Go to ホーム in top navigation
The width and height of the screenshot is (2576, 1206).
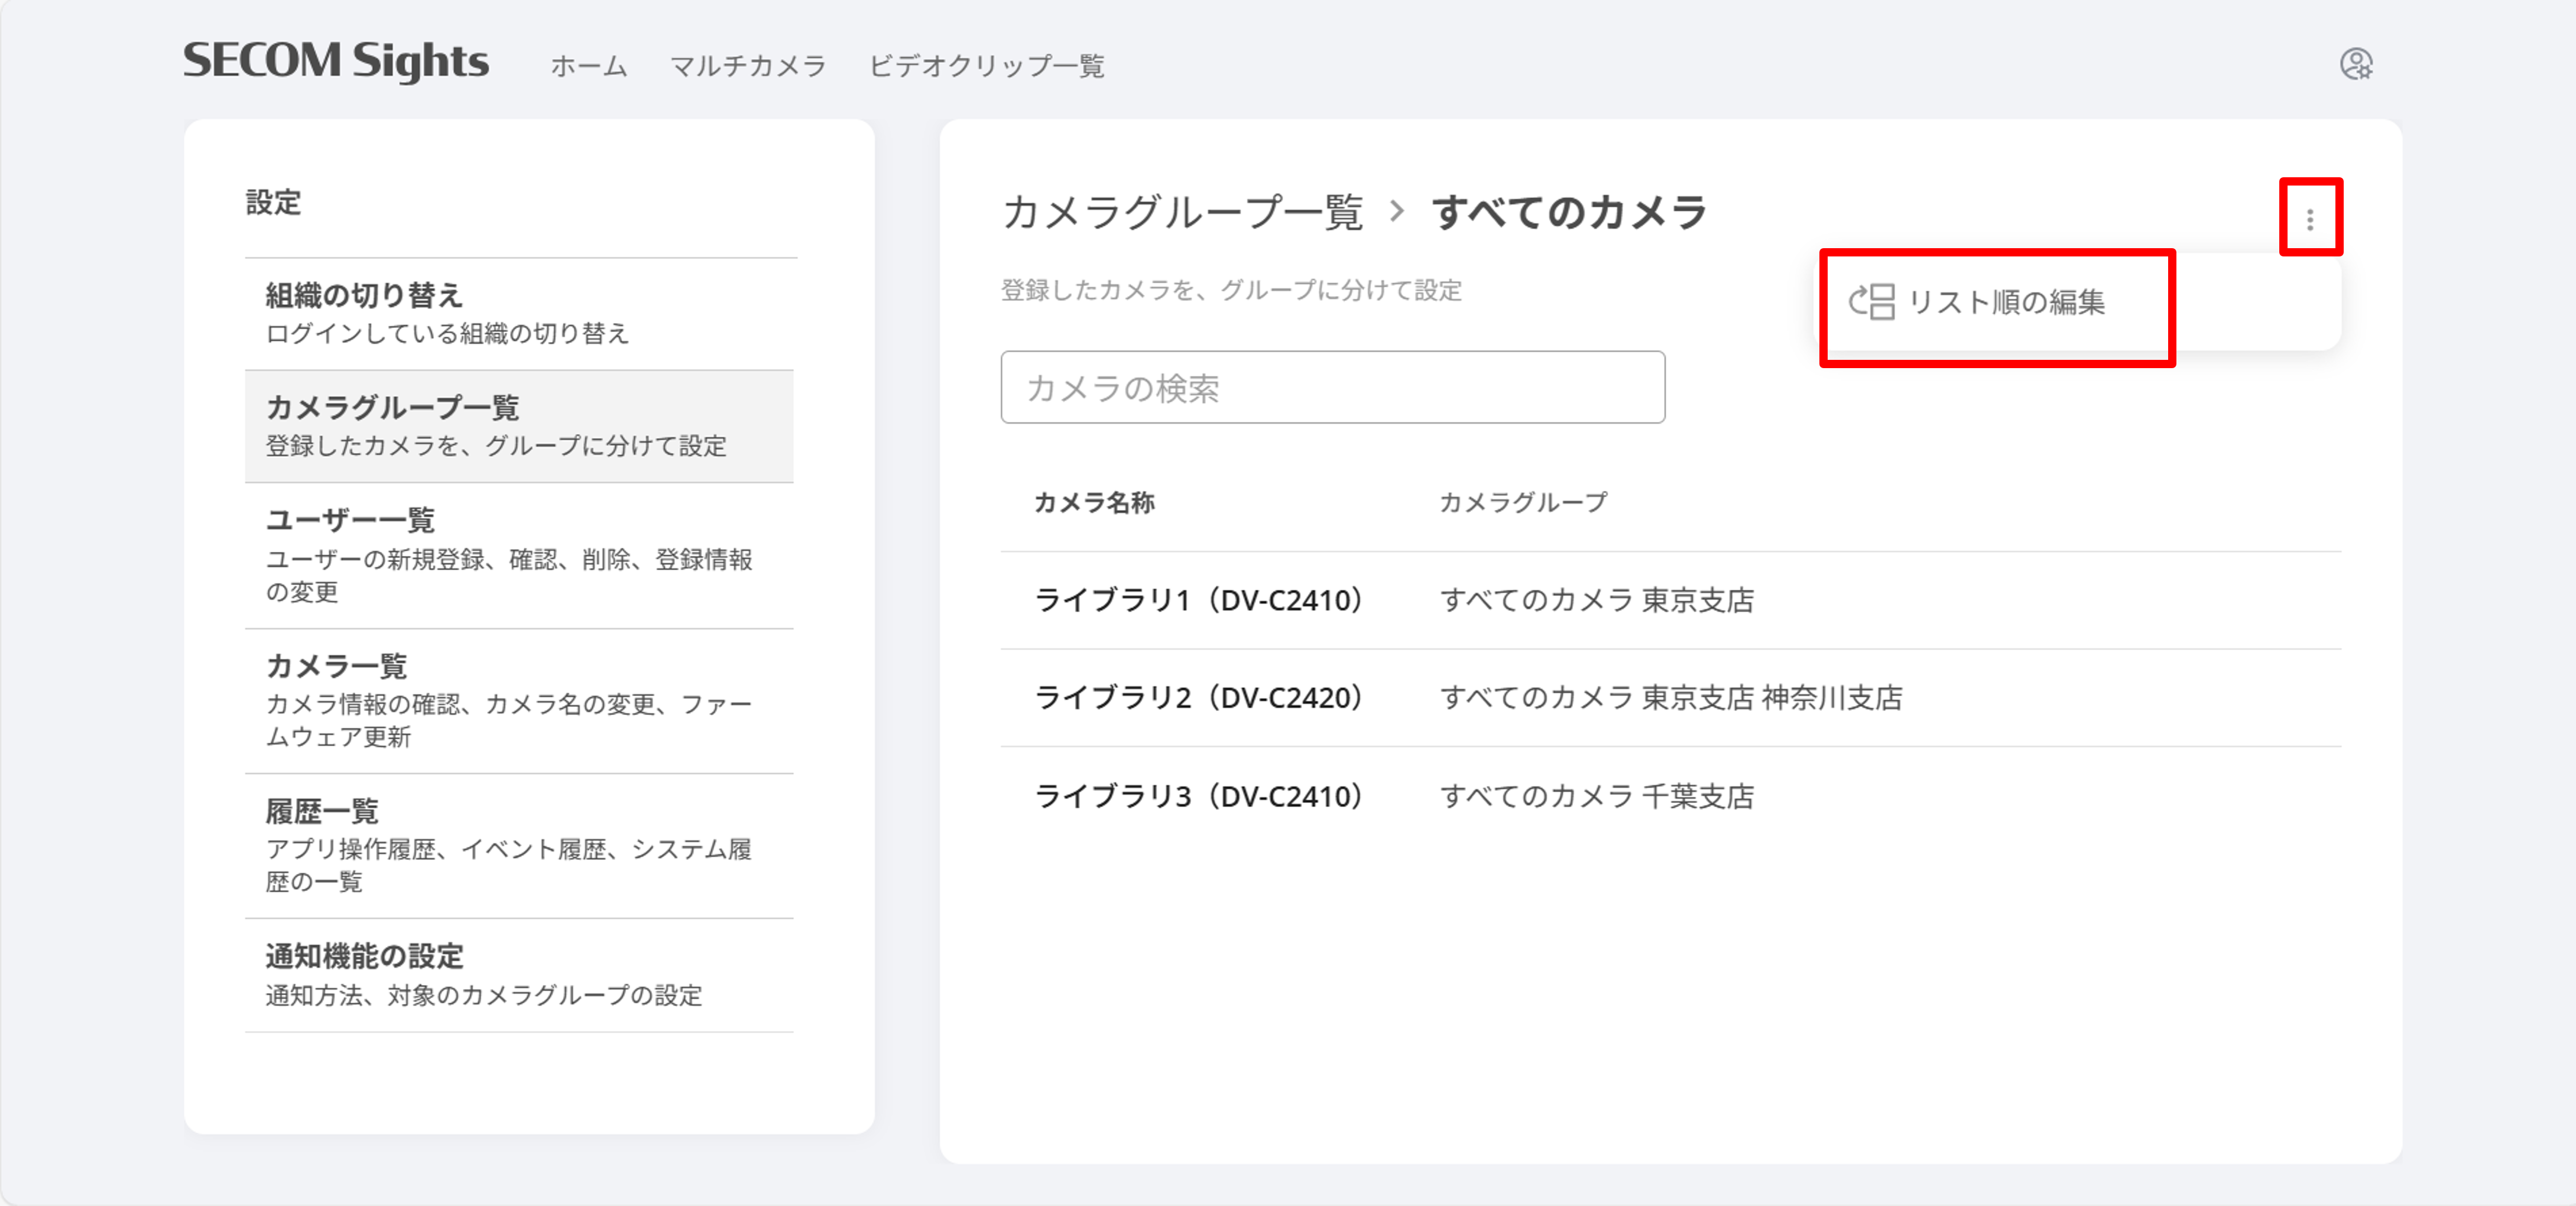(x=589, y=66)
